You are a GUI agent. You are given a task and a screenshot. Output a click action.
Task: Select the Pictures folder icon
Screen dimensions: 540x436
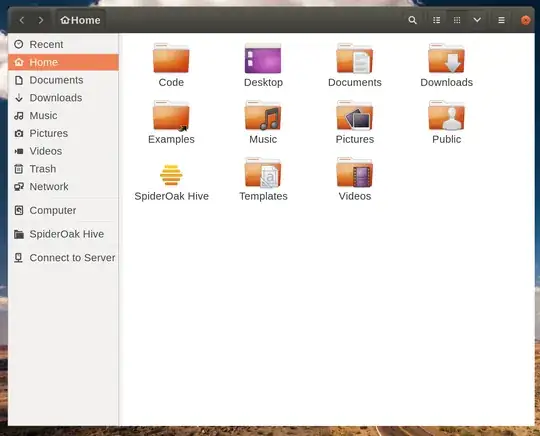point(355,115)
